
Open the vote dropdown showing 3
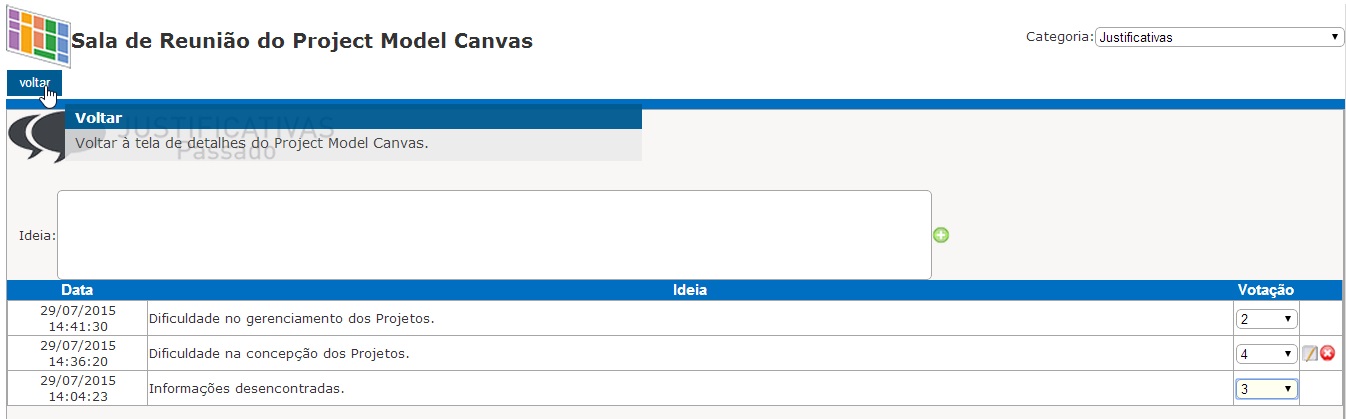pyautogui.click(x=1267, y=389)
